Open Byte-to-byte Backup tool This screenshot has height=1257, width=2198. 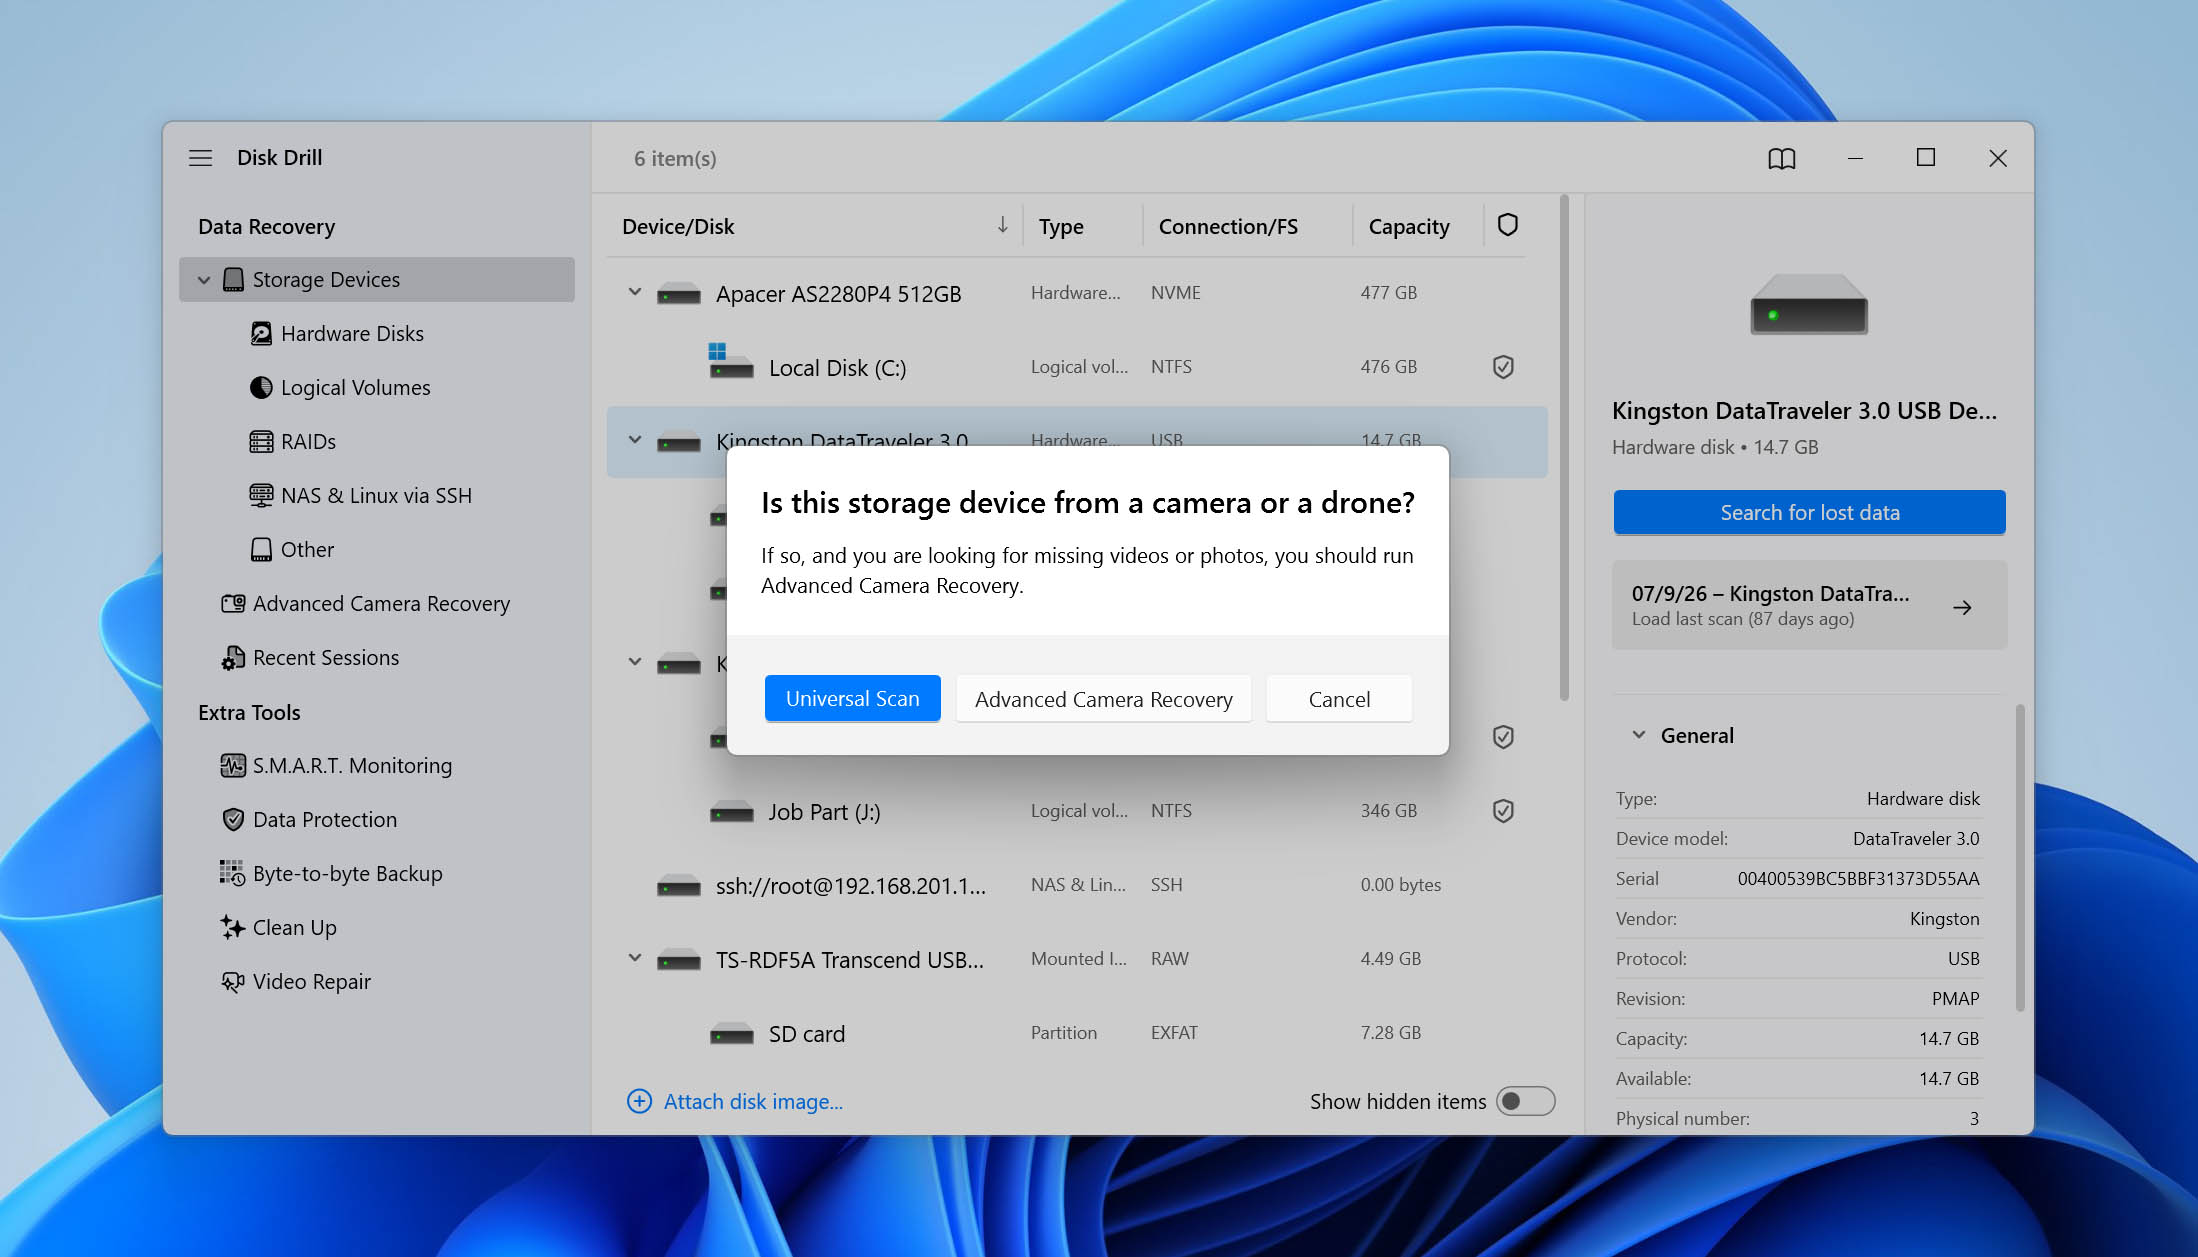point(347,874)
